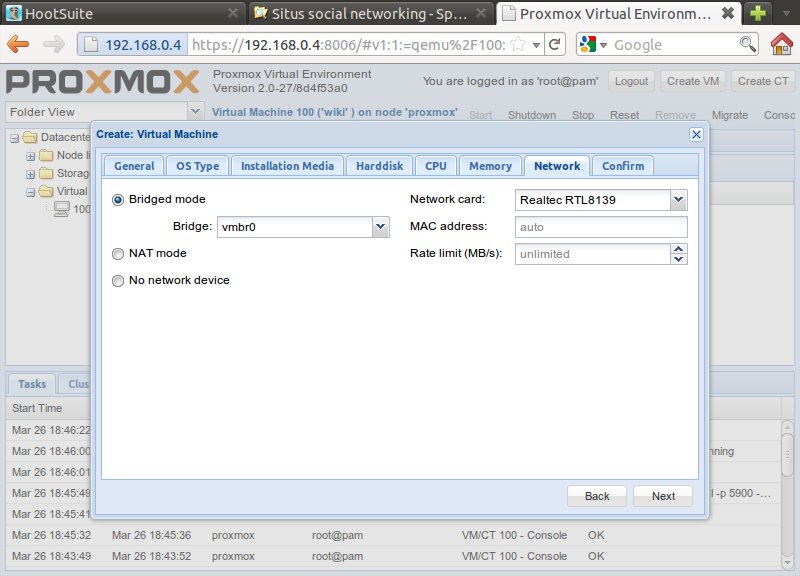Open the Bridge vmbr0 dropdown
This screenshot has height=576, width=800.
click(x=380, y=227)
